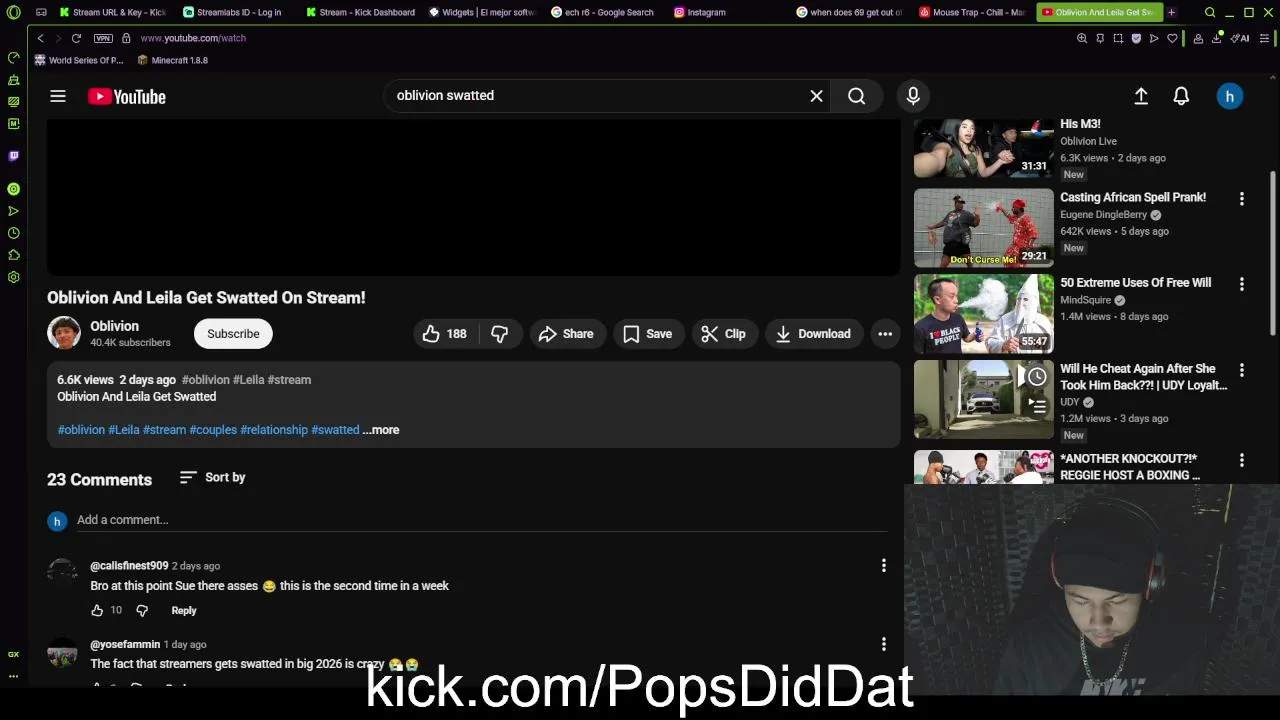The height and width of the screenshot is (720, 1280).
Task: Open the comment Sort by dropdown
Action: 212,478
